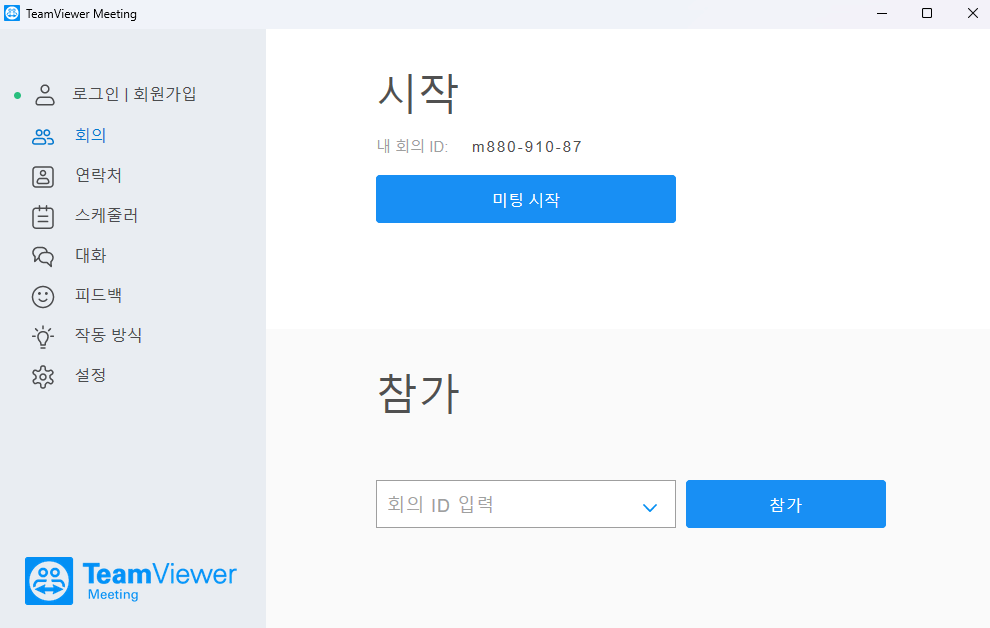The image size is (990, 628).
Task: Open the 연락처 (Contacts) icon
Action: 43,175
